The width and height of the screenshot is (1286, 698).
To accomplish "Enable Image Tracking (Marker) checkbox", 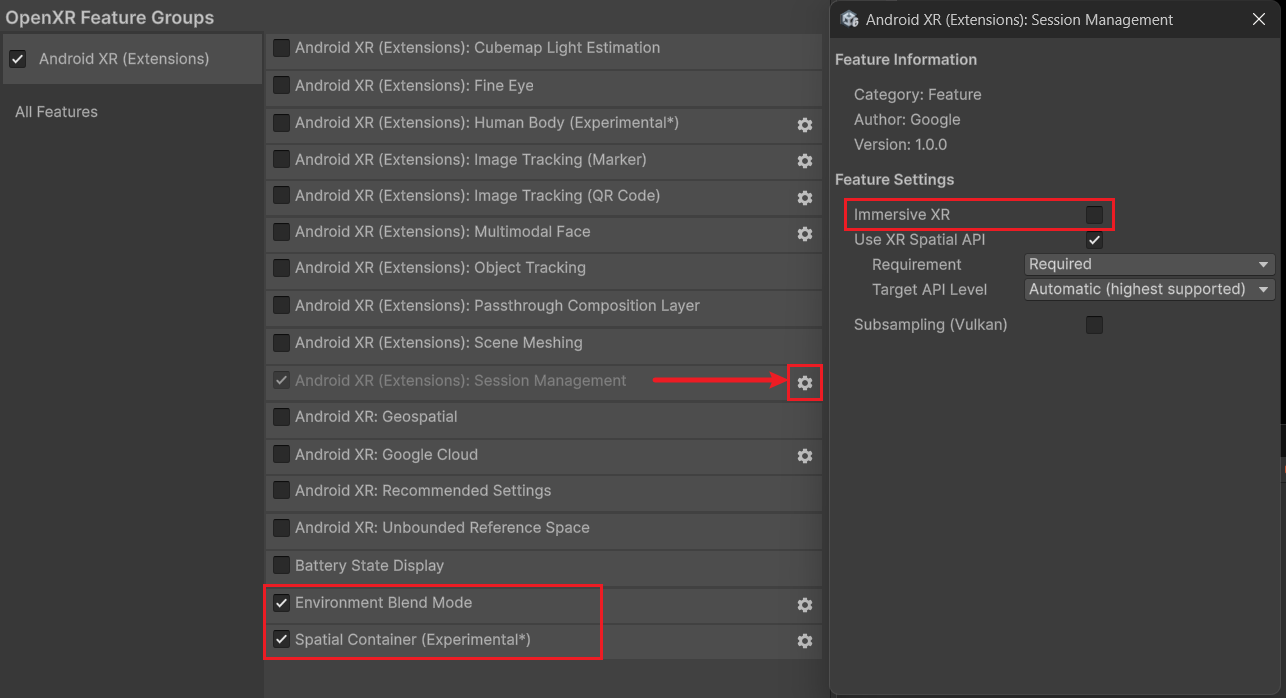I will 281,159.
